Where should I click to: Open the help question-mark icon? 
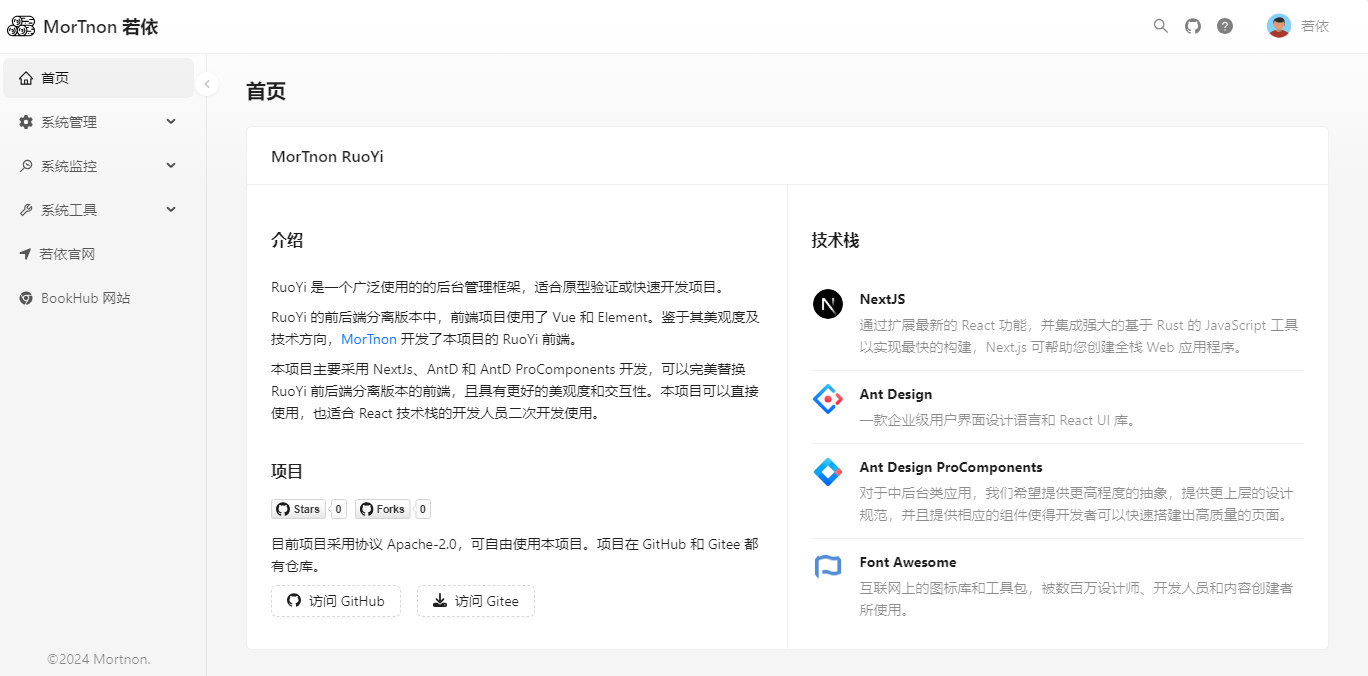(x=1225, y=26)
